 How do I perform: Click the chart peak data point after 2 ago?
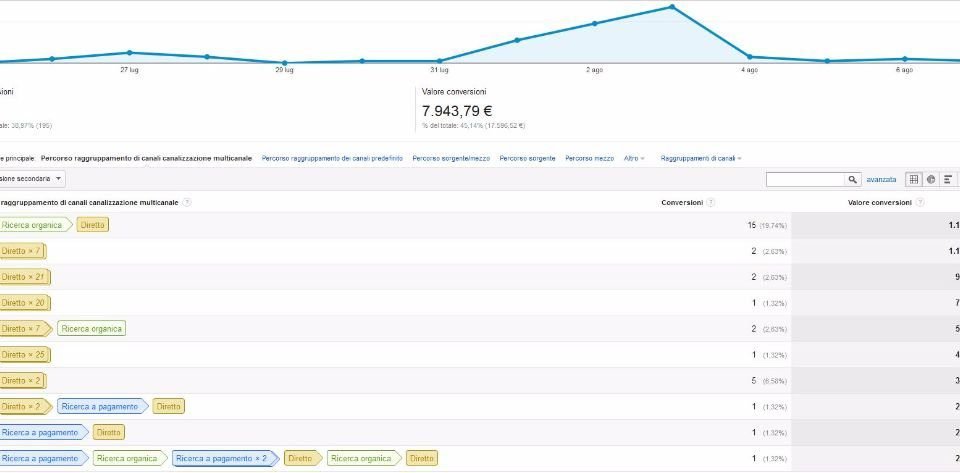(672, 7)
